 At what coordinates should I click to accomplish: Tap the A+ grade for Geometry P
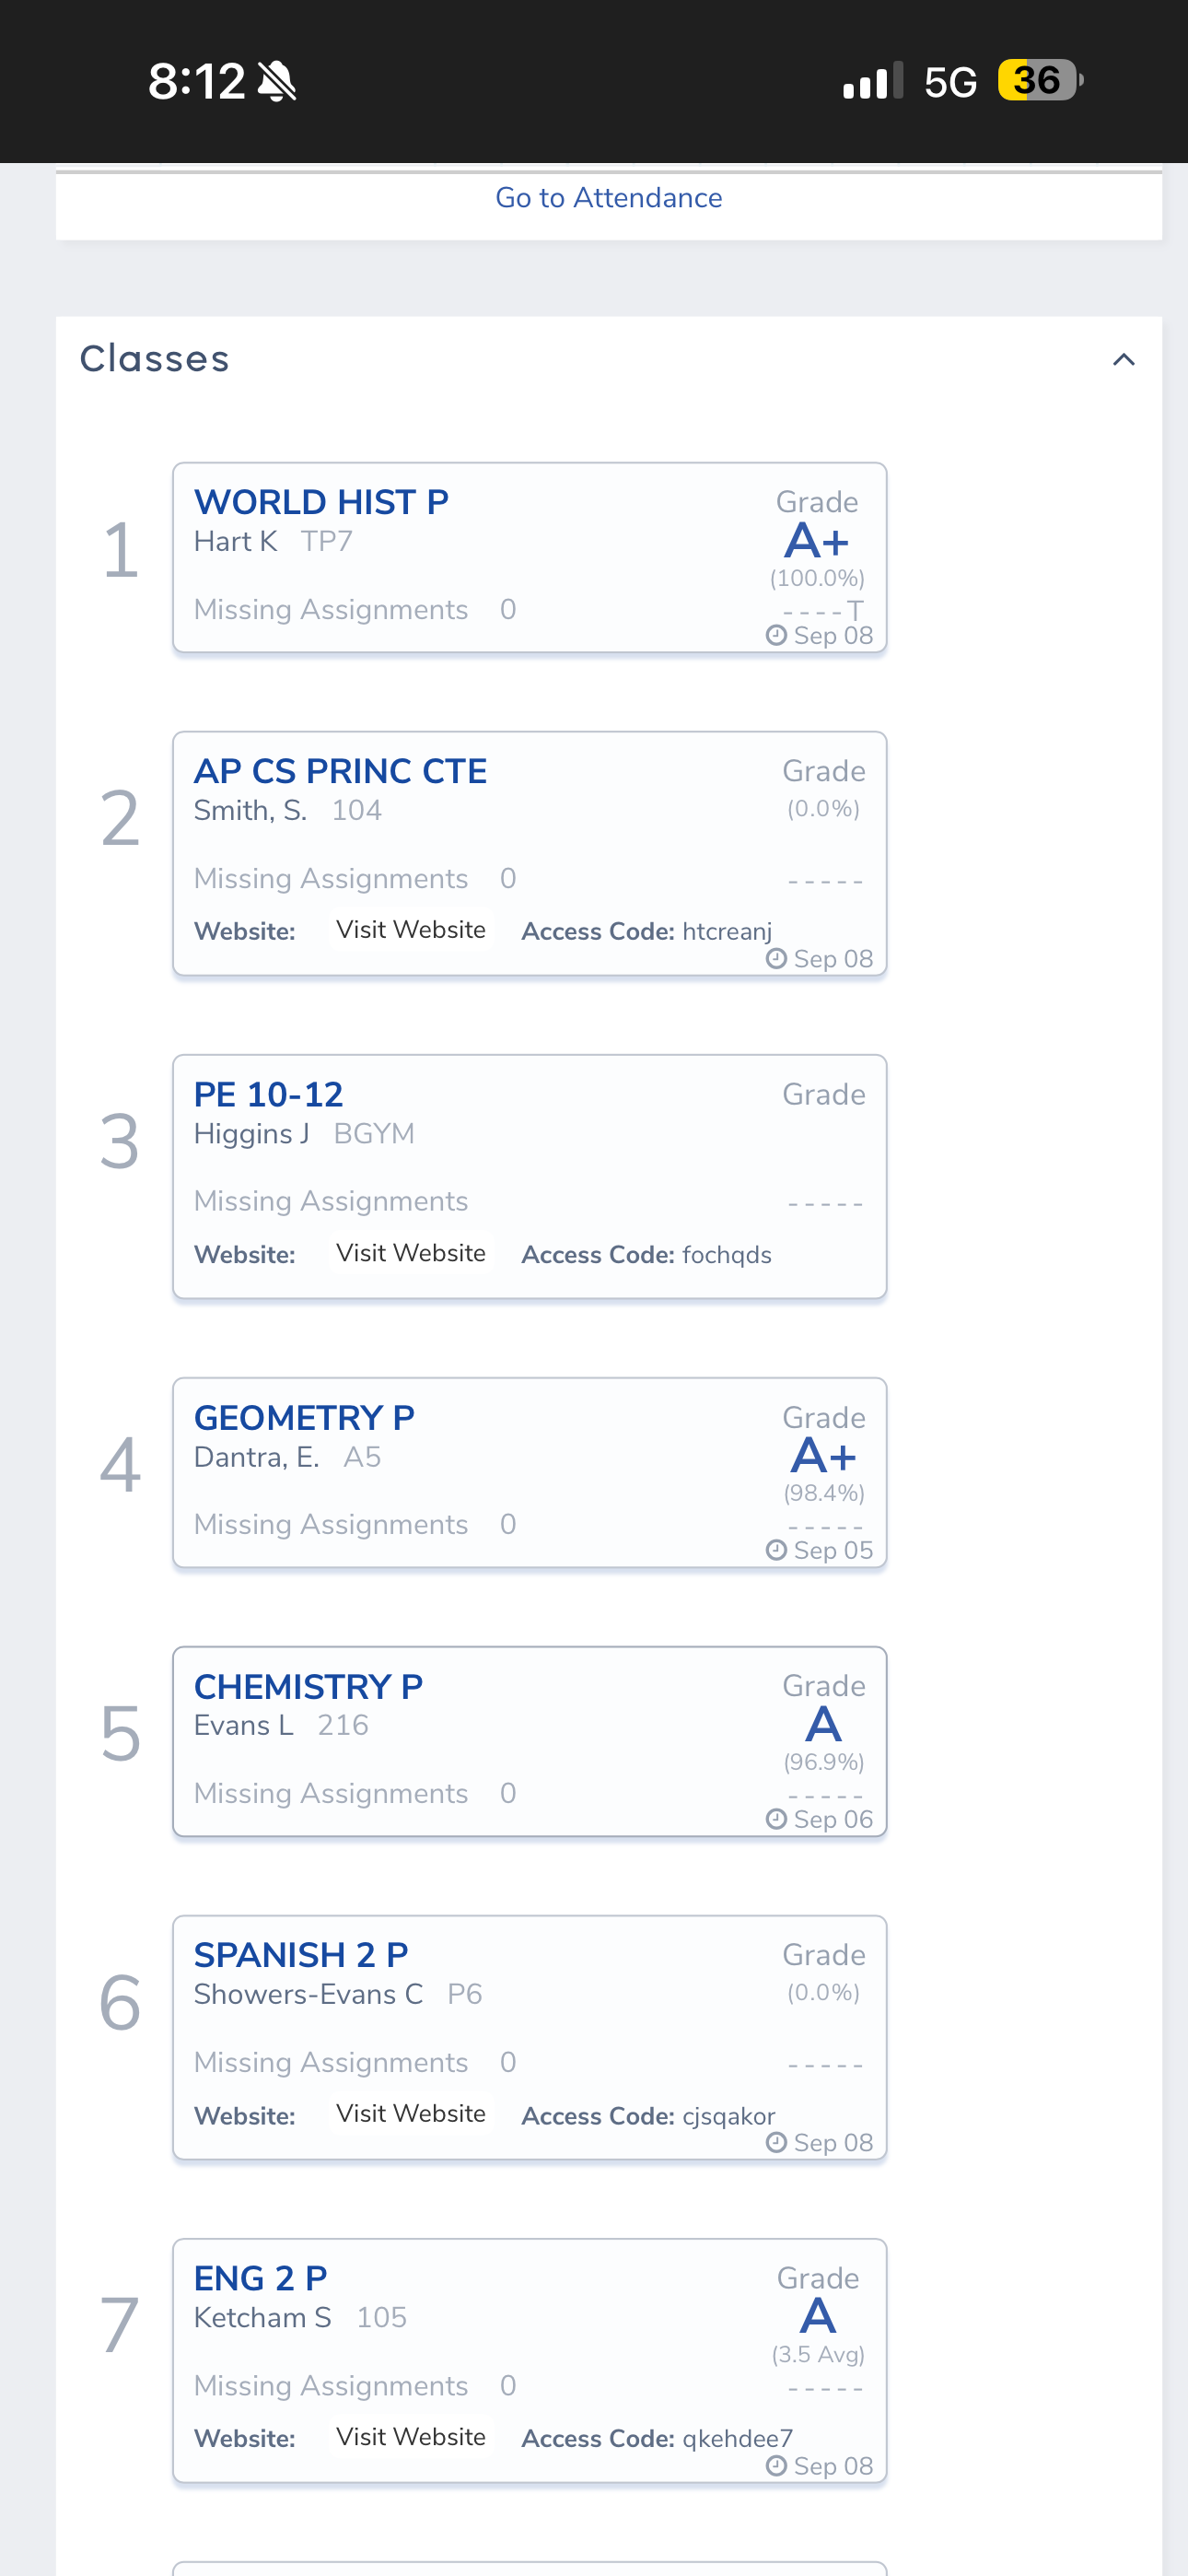823,1457
